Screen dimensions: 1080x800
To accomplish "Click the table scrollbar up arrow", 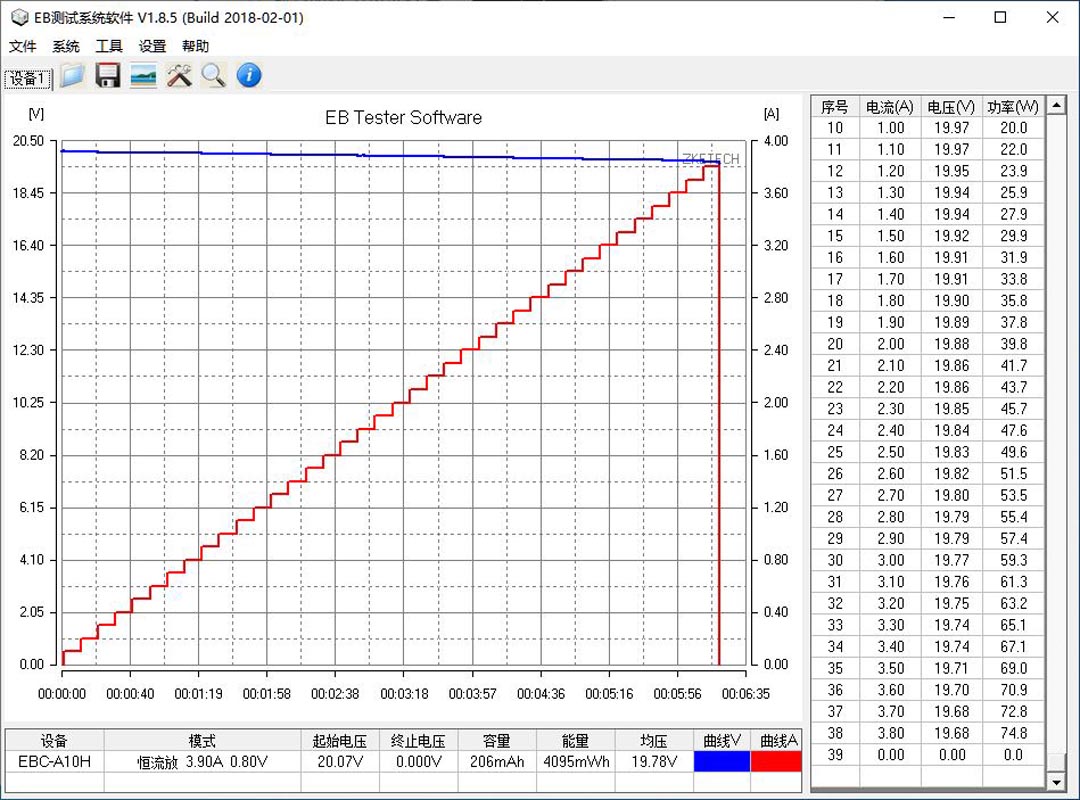I will click(x=1054, y=105).
